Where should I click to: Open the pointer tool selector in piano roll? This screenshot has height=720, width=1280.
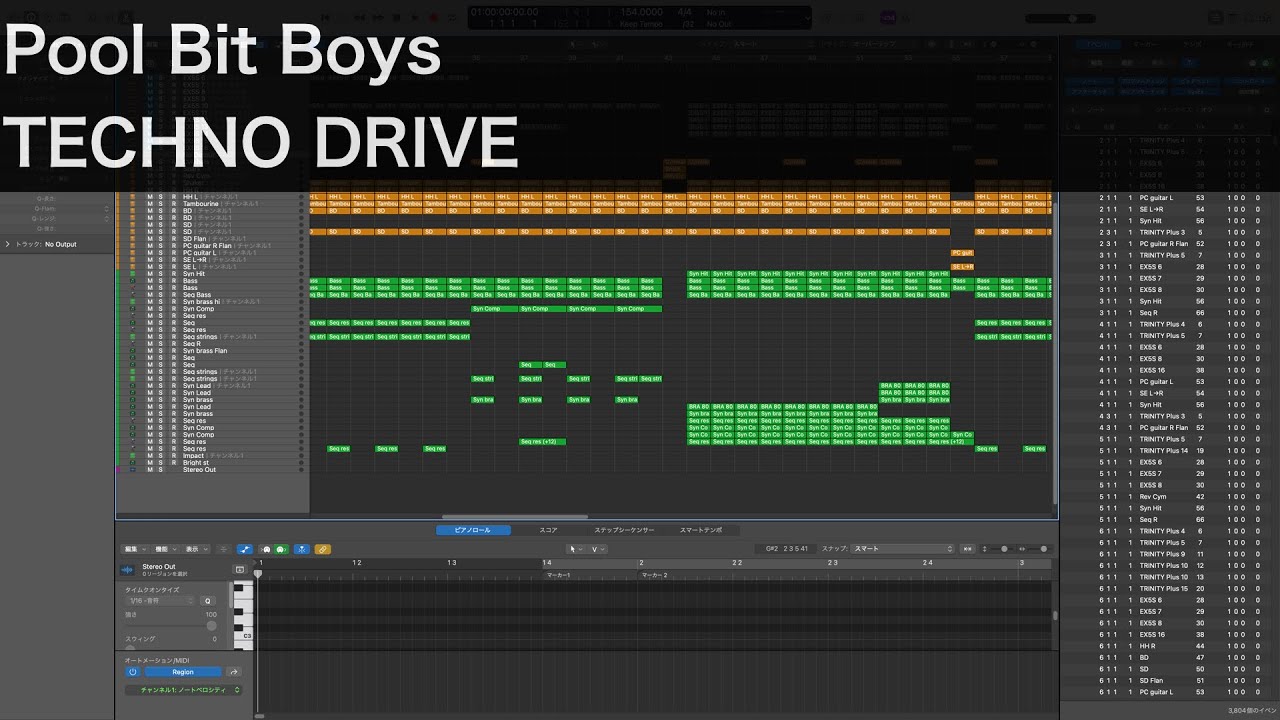click(575, 549)
